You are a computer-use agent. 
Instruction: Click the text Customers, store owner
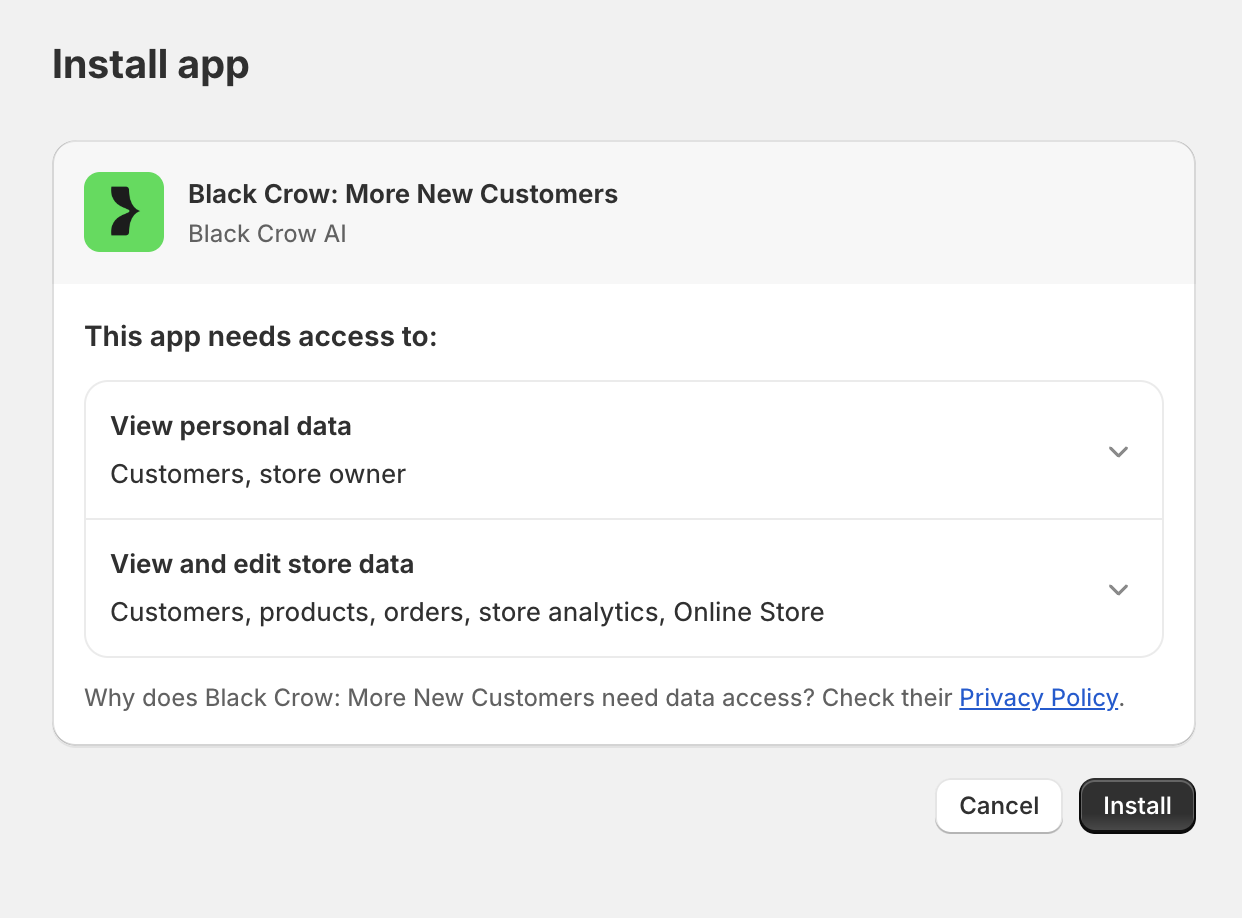258,473
